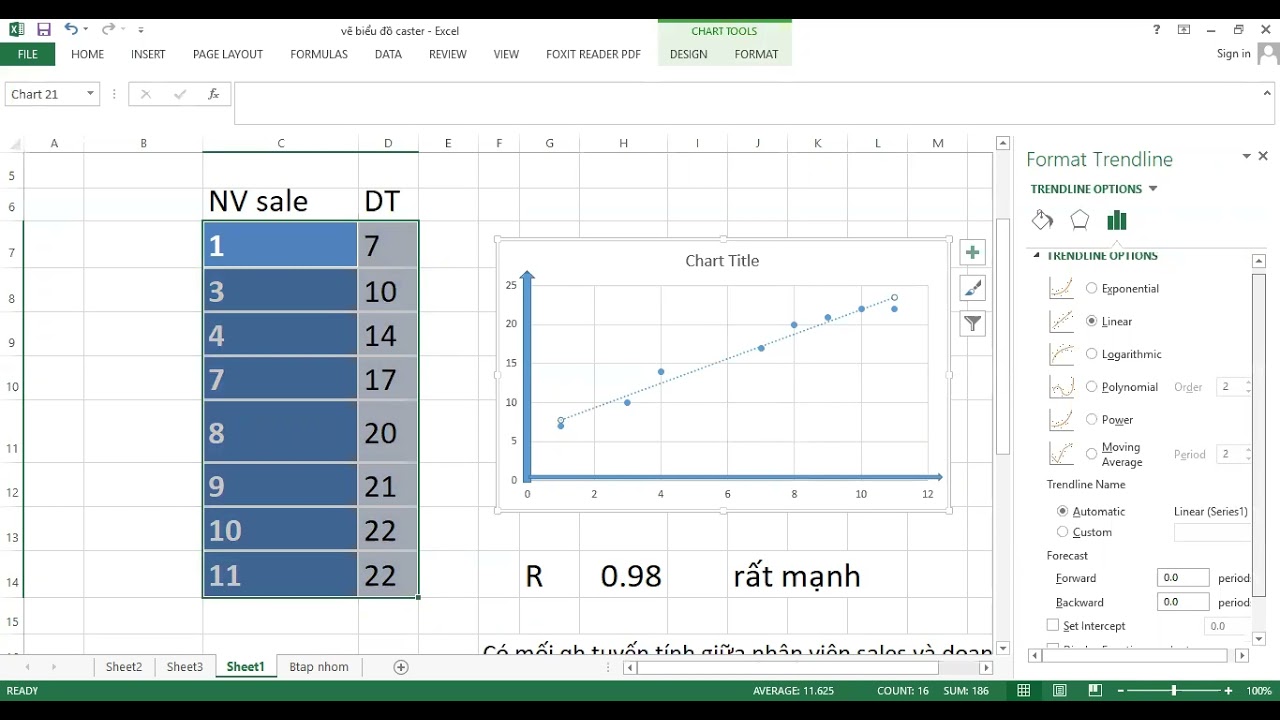Open Effects pentagon icon in Format Trendline

(1079, 221)
